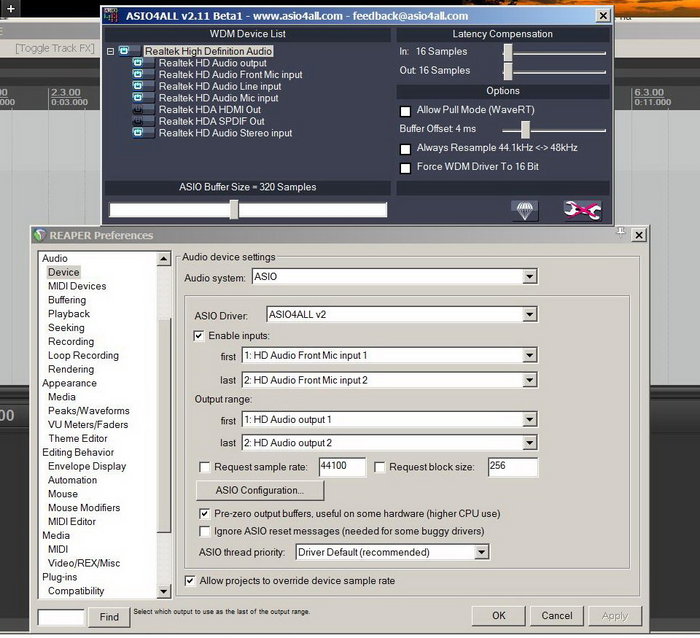Click the ASIO Configuration button

[x=257, y=491]
